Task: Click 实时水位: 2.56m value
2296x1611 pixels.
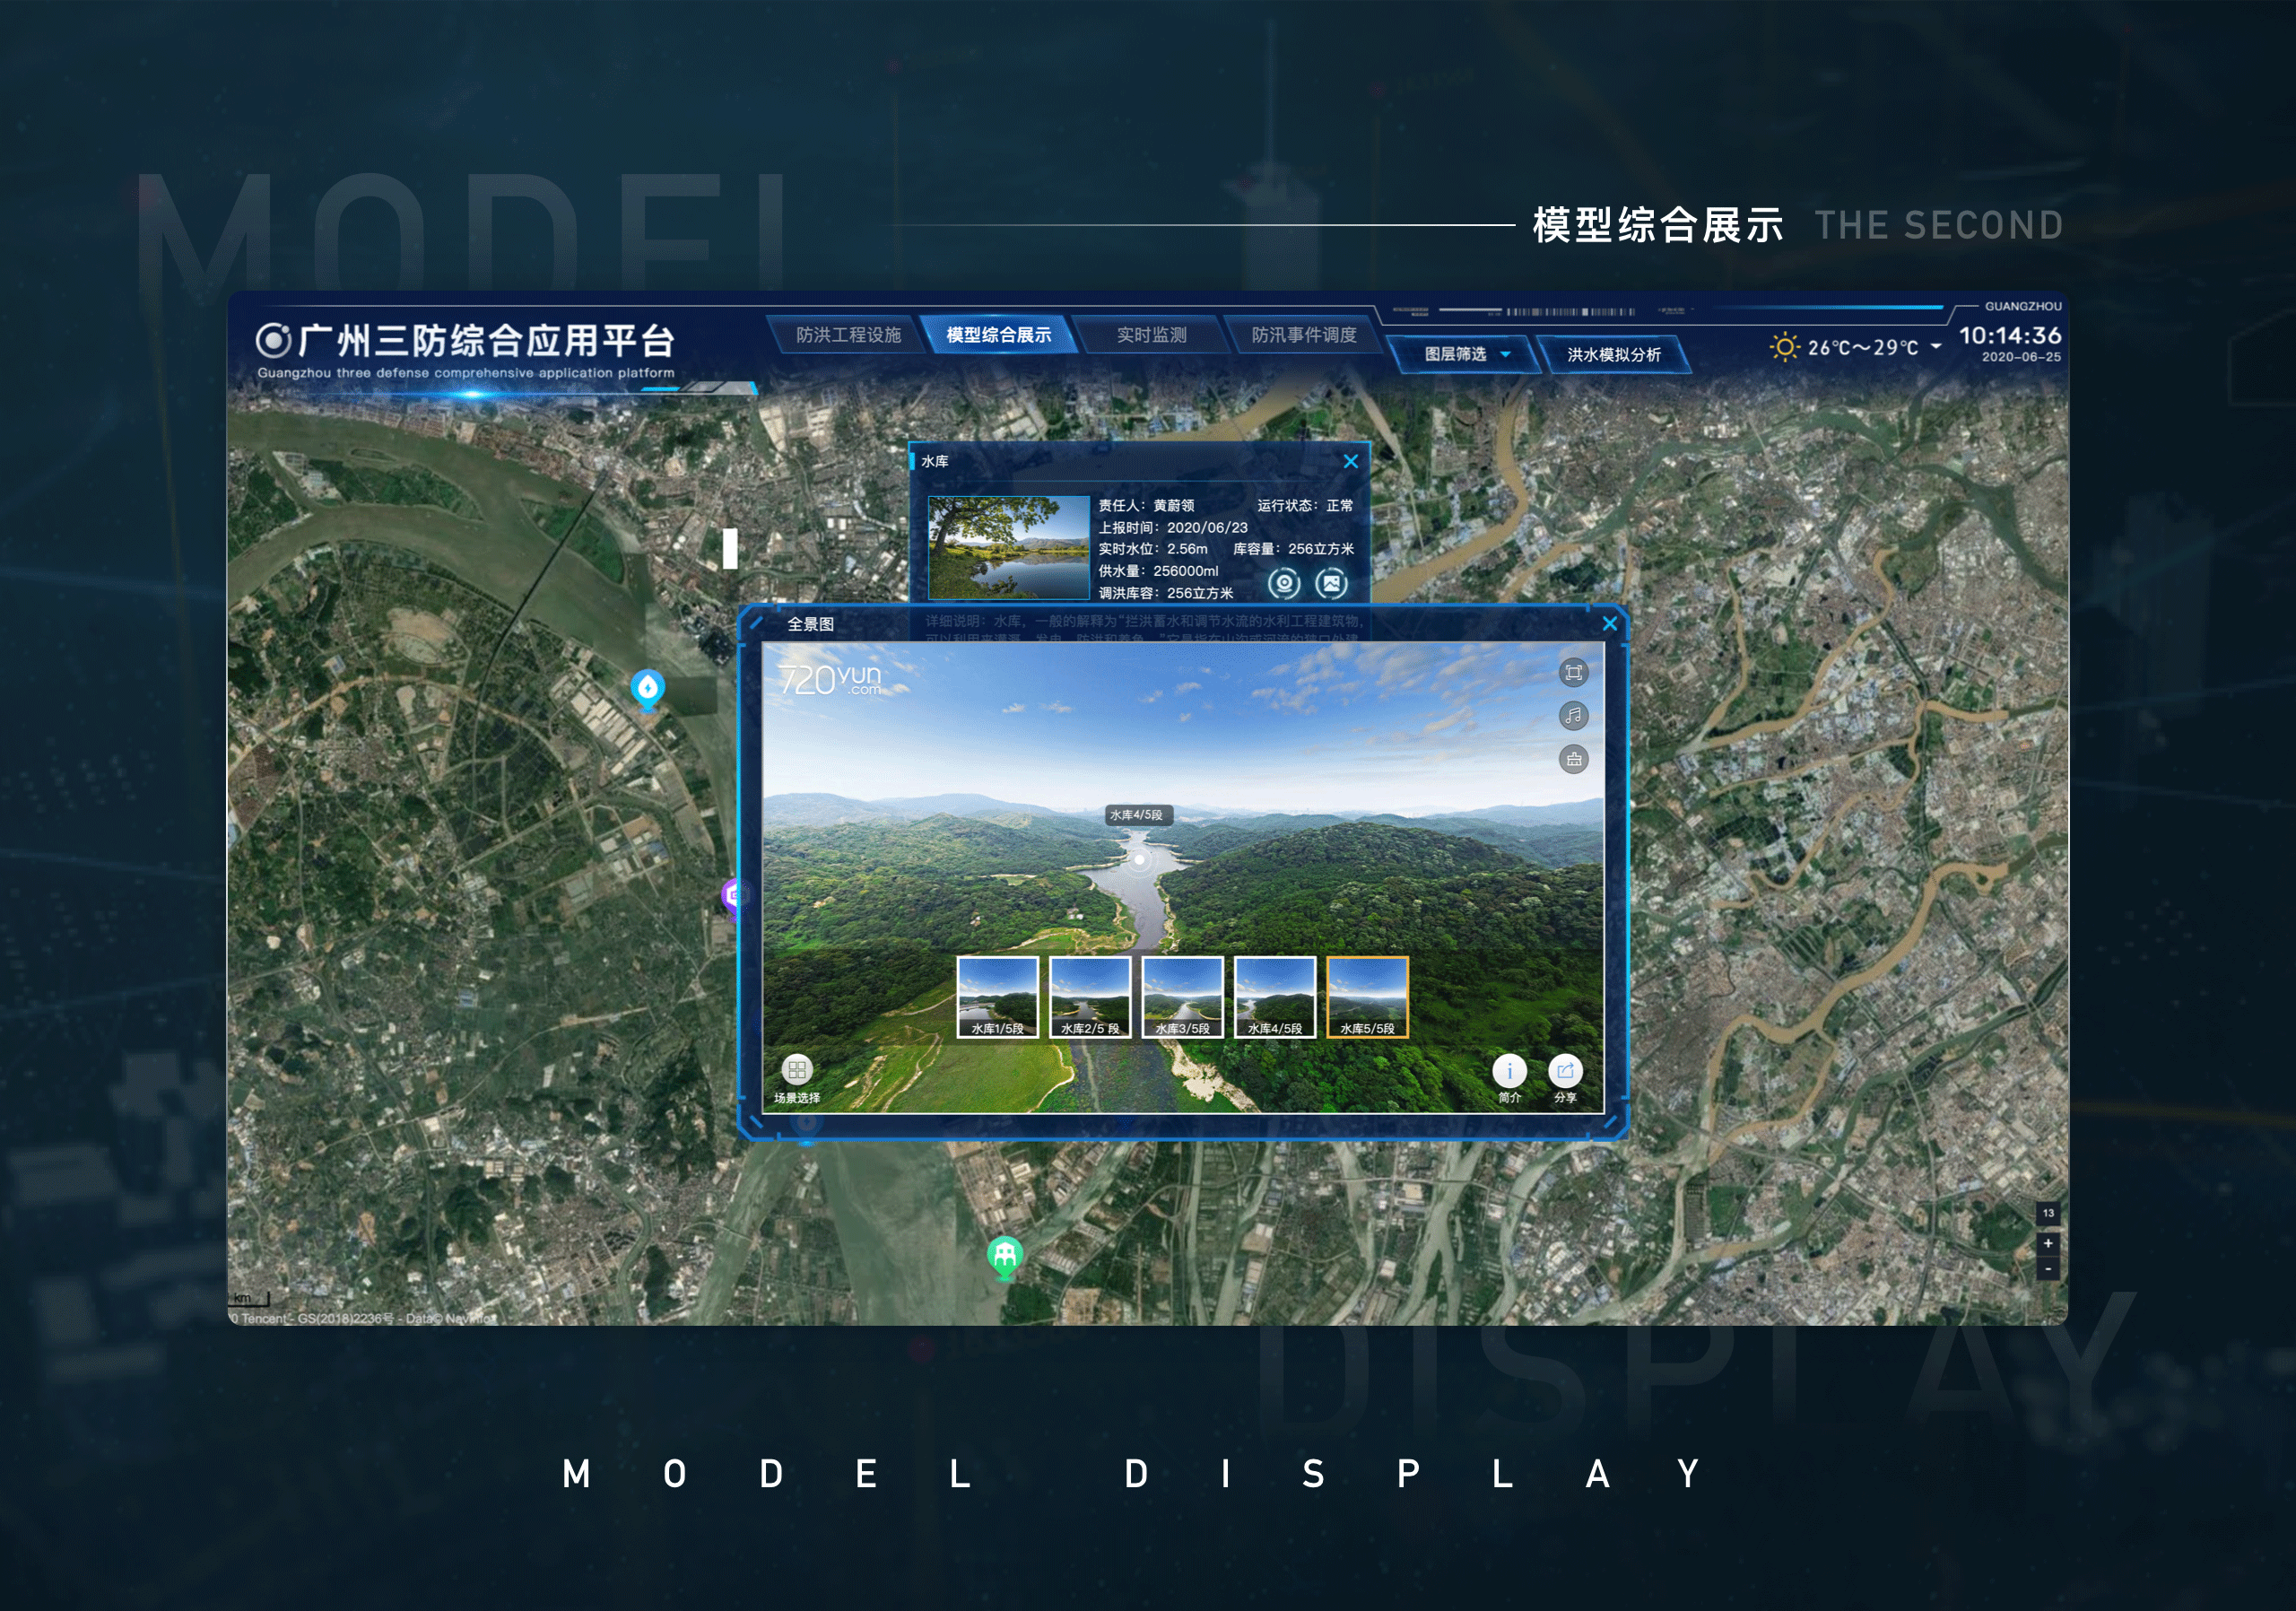Action: 1153,549
